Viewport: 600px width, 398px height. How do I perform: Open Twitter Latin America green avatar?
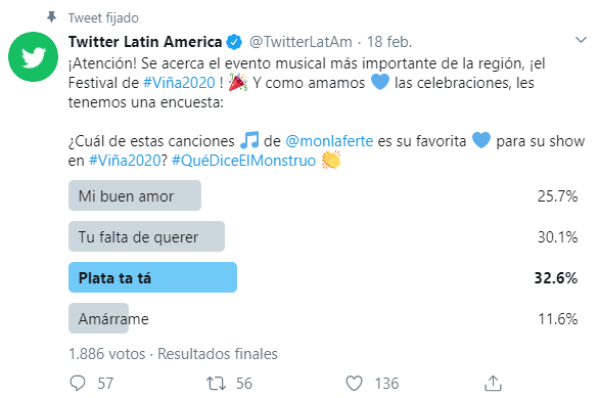click(33, 57)
